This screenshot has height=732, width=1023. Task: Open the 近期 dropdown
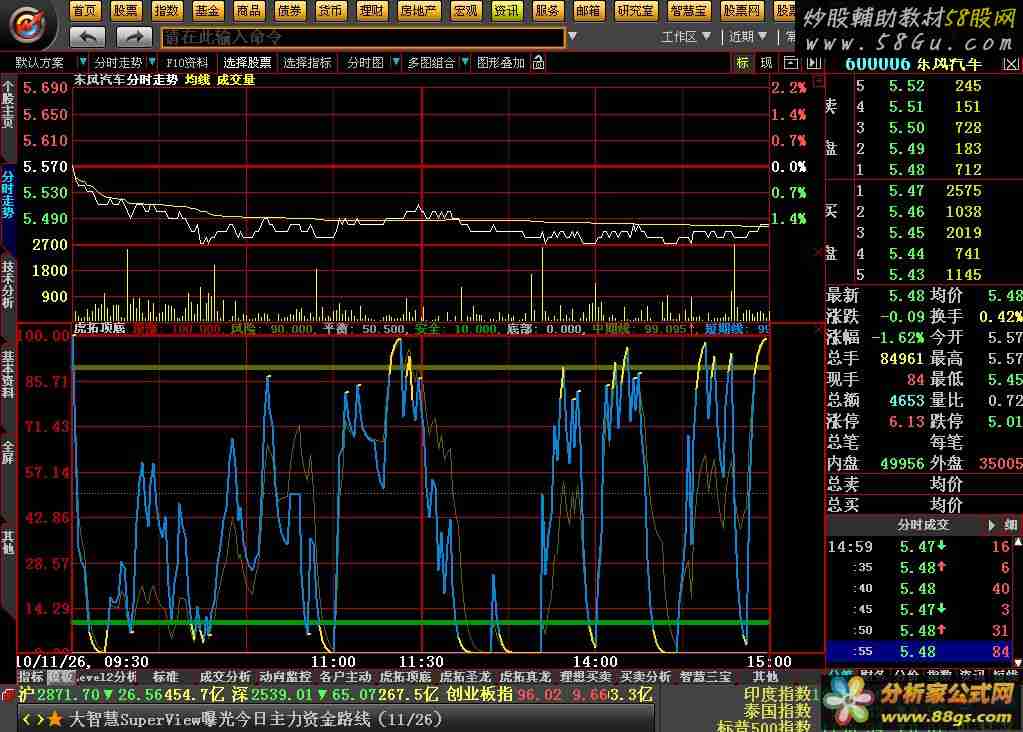pos(748,37)
